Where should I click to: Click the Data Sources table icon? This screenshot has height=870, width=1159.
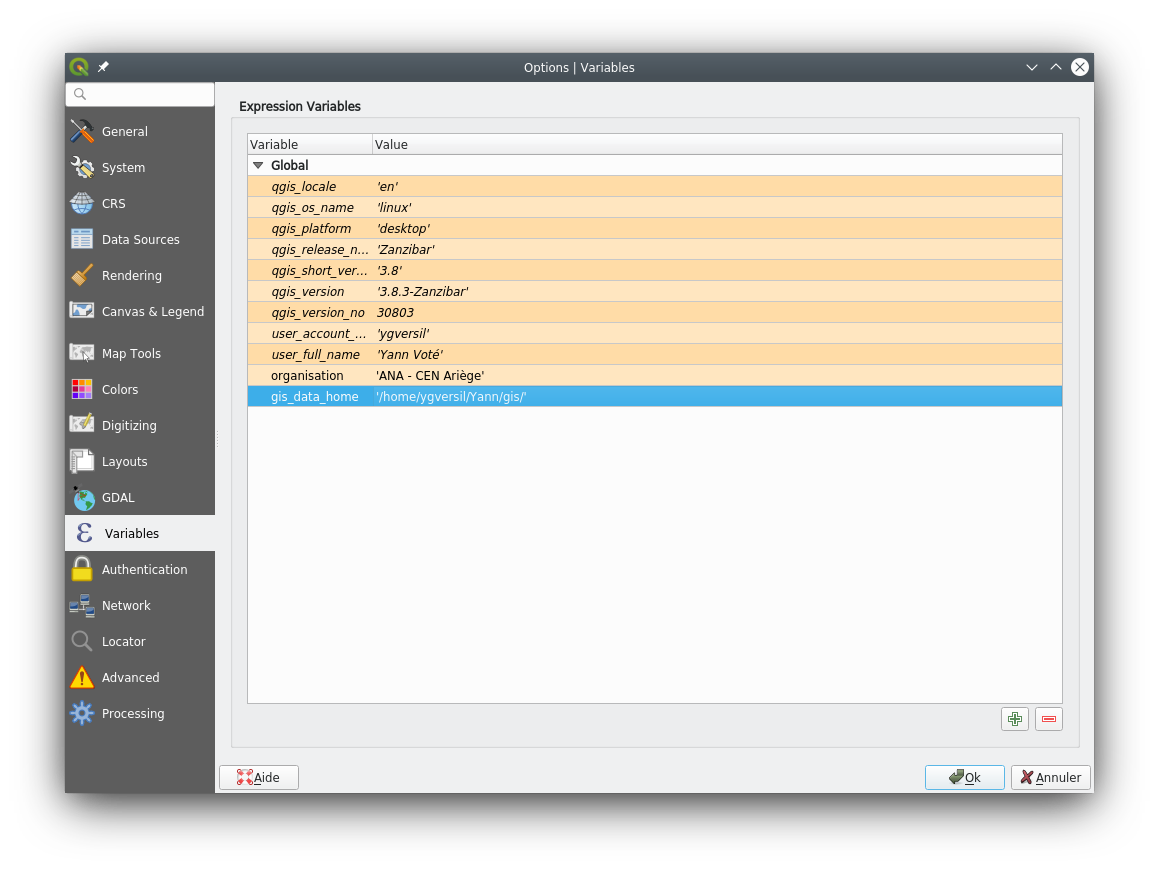tap(82, 239)
